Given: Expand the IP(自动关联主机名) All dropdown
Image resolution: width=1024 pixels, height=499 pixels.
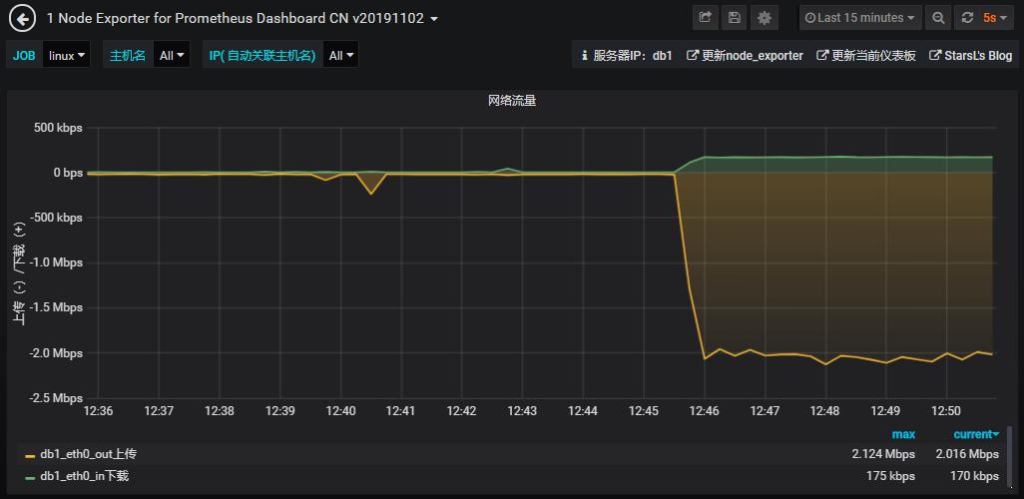Looking at the screenshot, I should [341, 56].
